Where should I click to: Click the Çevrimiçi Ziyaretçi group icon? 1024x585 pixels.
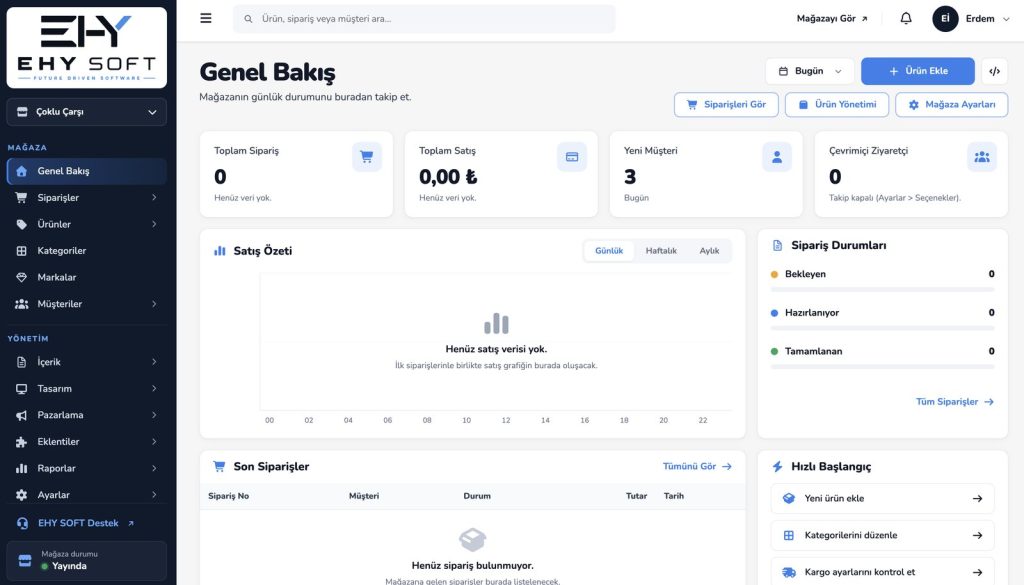(x=982, y=157)
